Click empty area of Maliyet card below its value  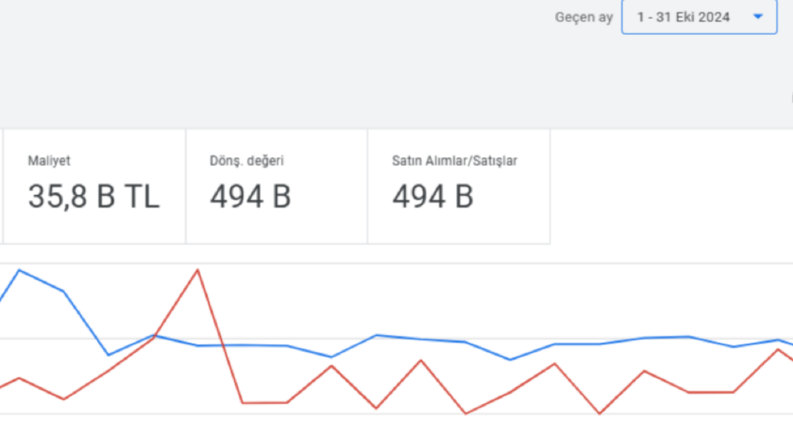point(94,228)
